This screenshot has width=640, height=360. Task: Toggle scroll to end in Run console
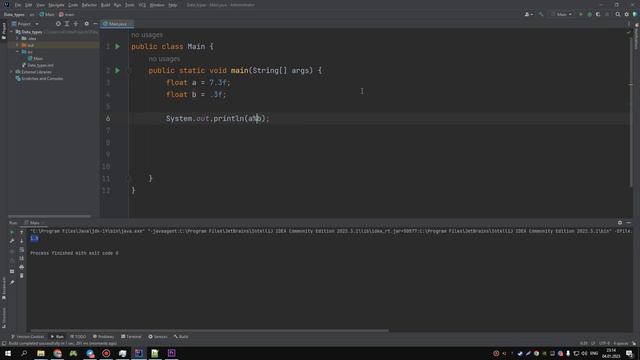point(22,258)
